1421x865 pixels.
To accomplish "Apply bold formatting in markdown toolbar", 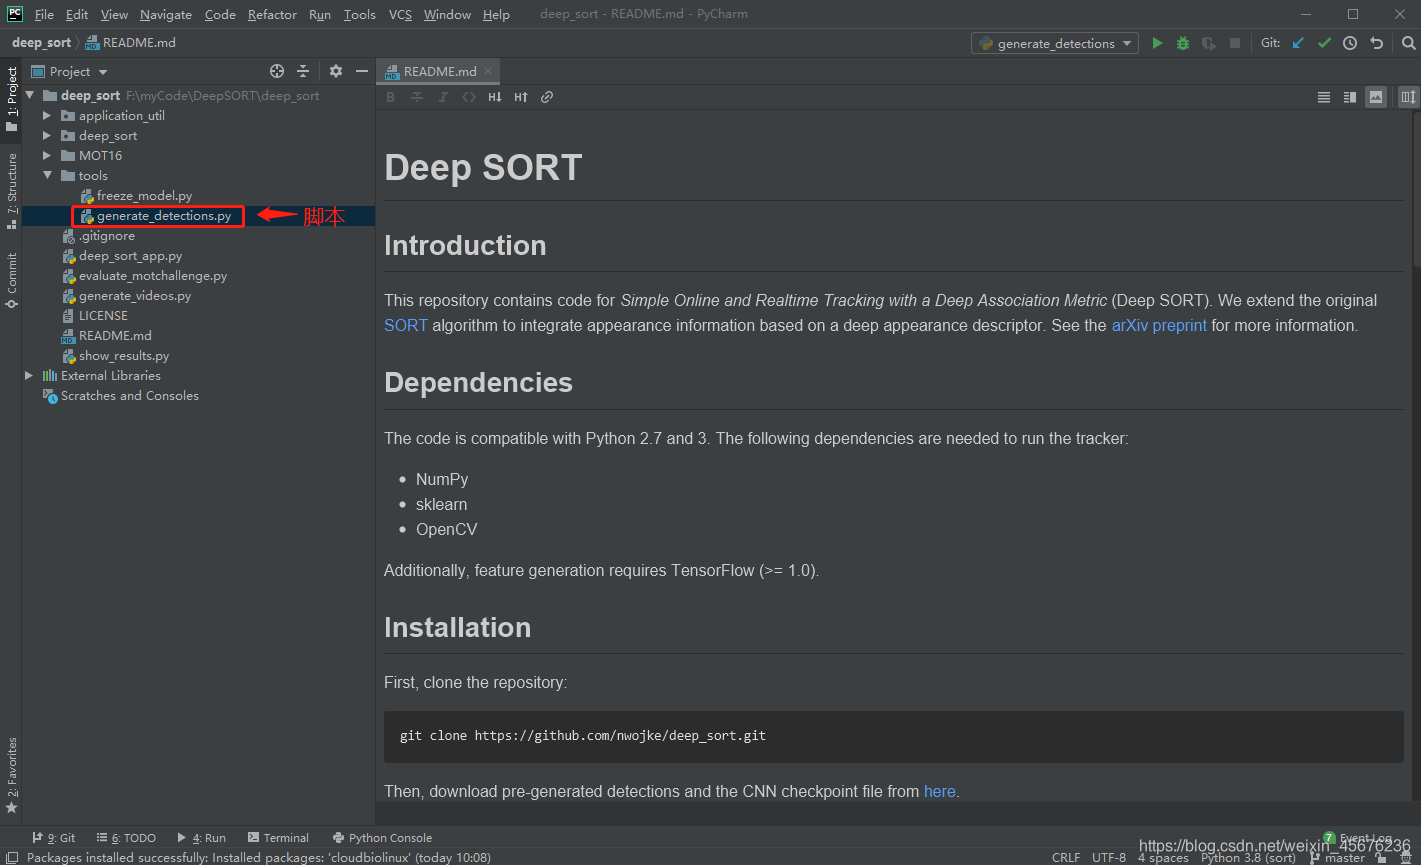I will [x=391, y=97].
